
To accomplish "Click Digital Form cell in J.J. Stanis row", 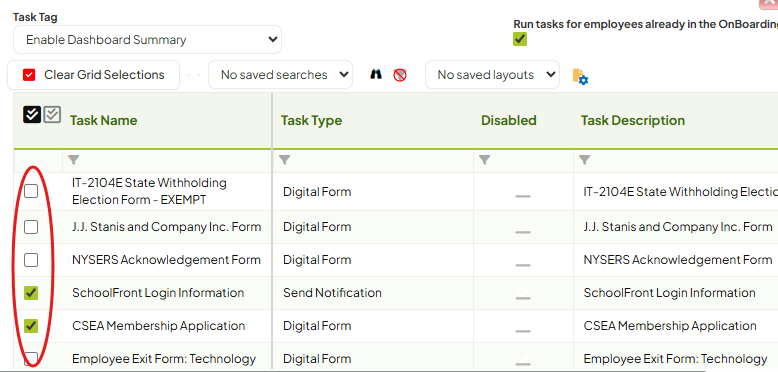I will point(317,227).
